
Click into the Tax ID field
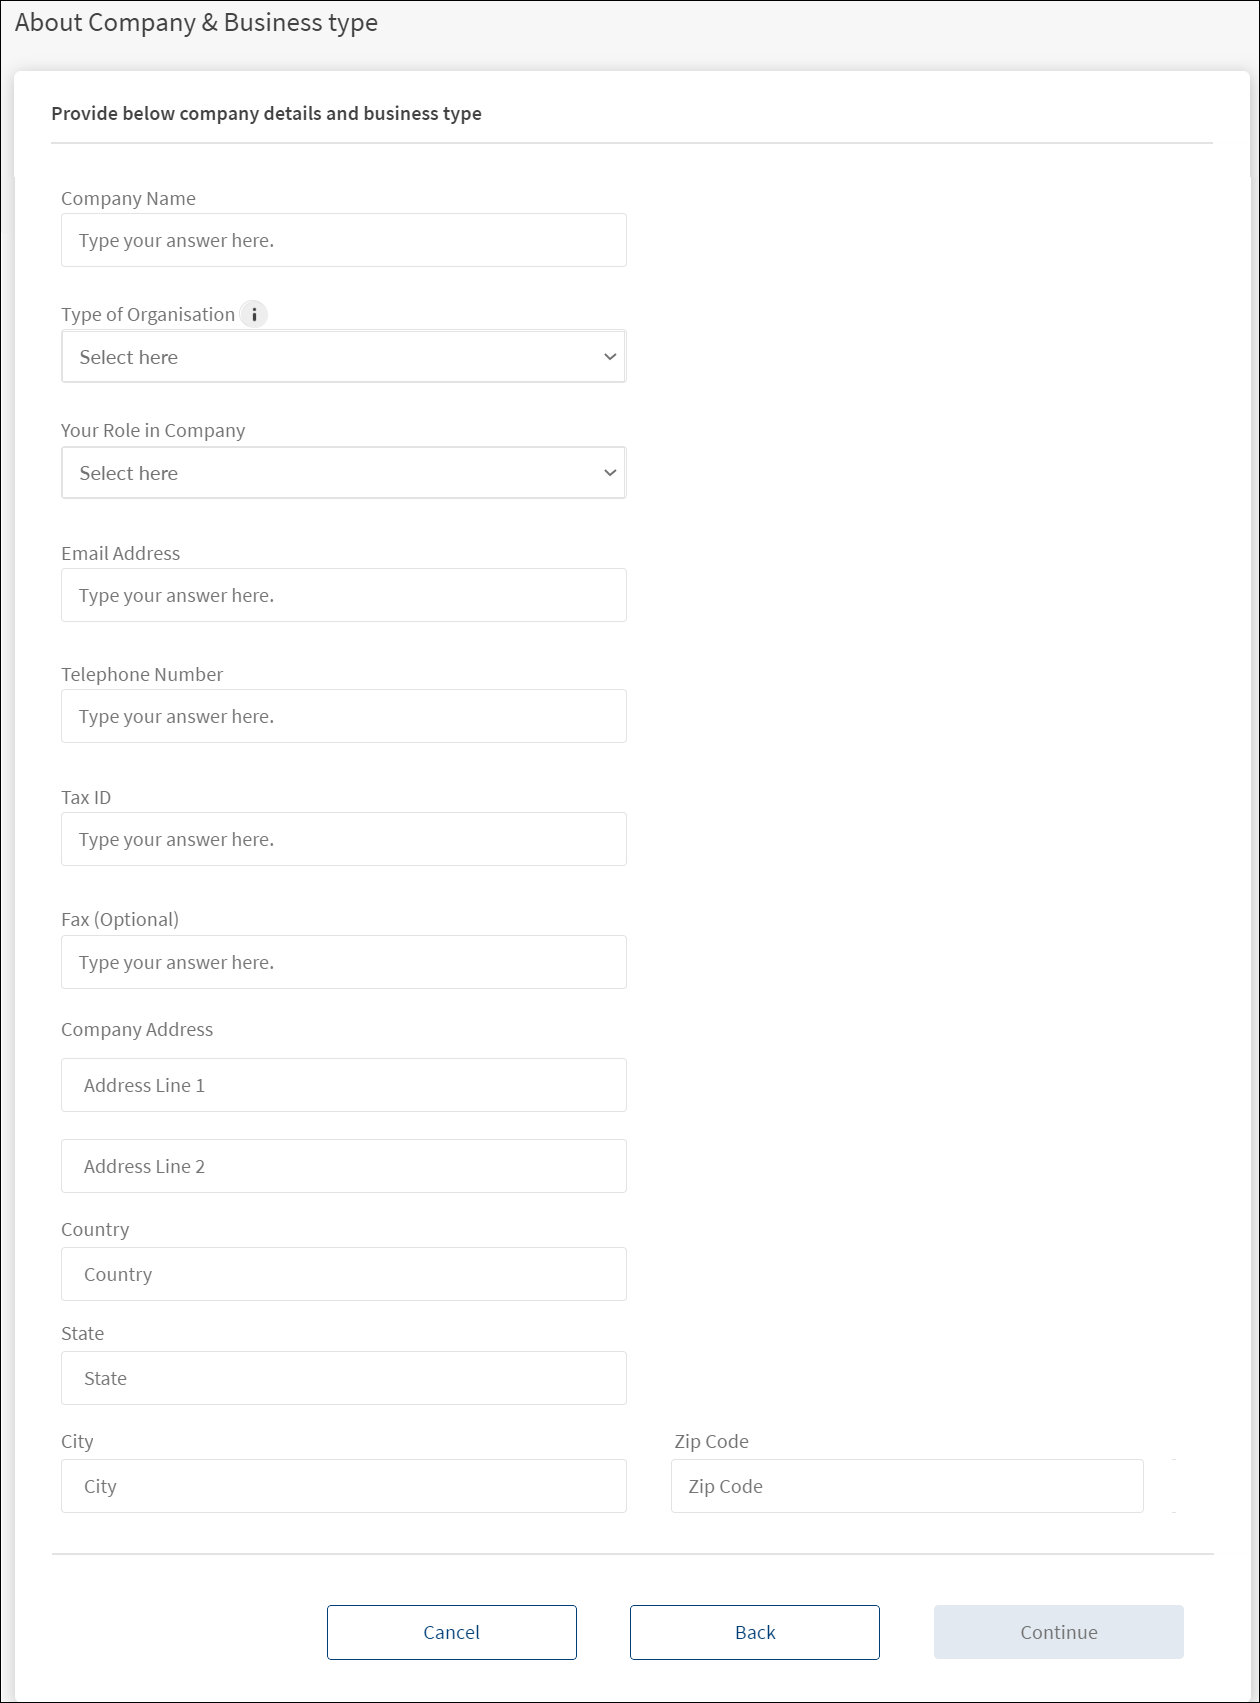[343, 839]
